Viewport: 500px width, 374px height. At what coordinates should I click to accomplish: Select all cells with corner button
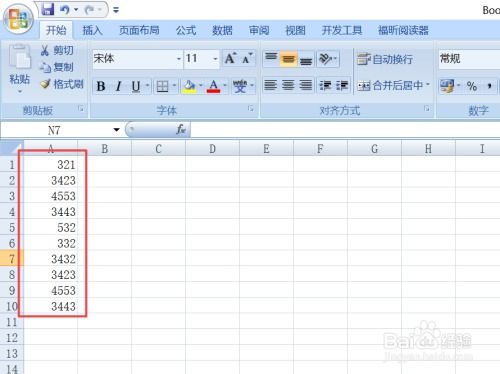(11, 148)
